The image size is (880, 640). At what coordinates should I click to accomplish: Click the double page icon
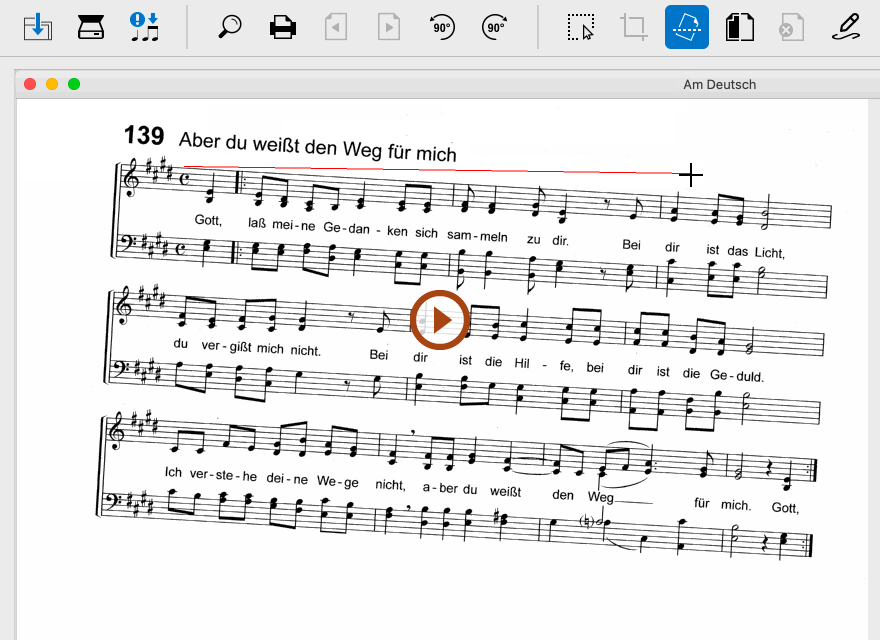pyautogui.click(x=739, y=27)
